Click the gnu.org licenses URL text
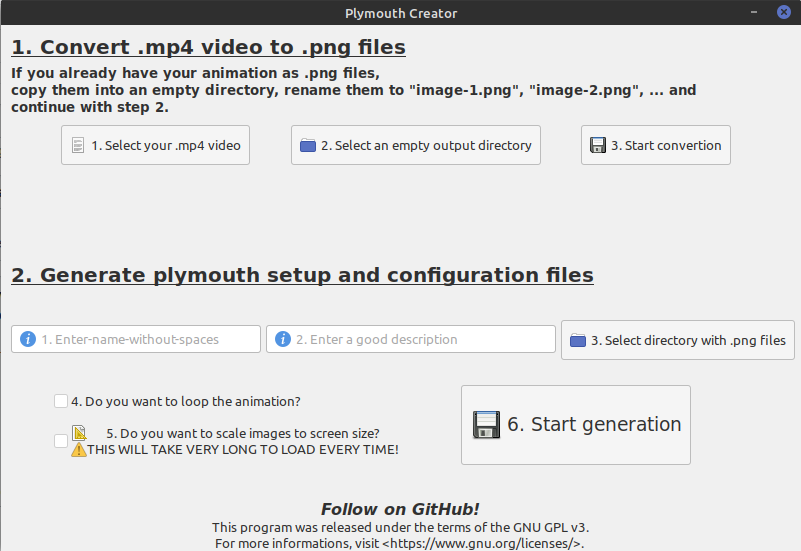Image resolution: width=801 pixels, height=551 pixels. pyautogui.click(x=481, y=543)
